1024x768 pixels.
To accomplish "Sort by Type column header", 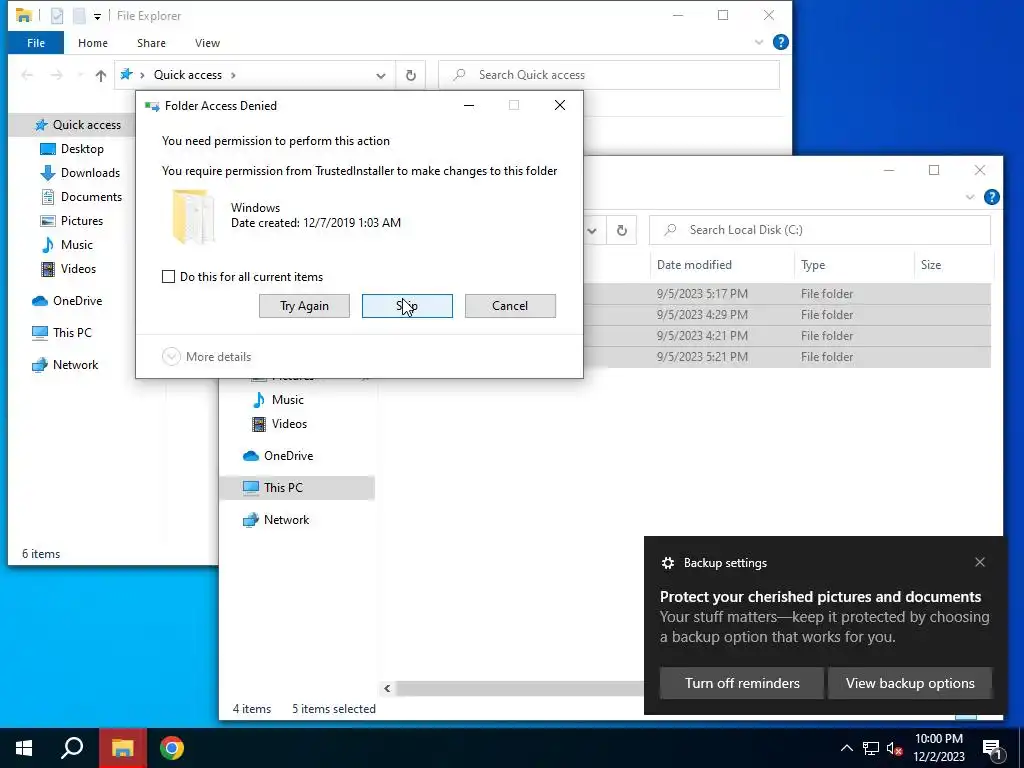I will (x=853, y=265).
